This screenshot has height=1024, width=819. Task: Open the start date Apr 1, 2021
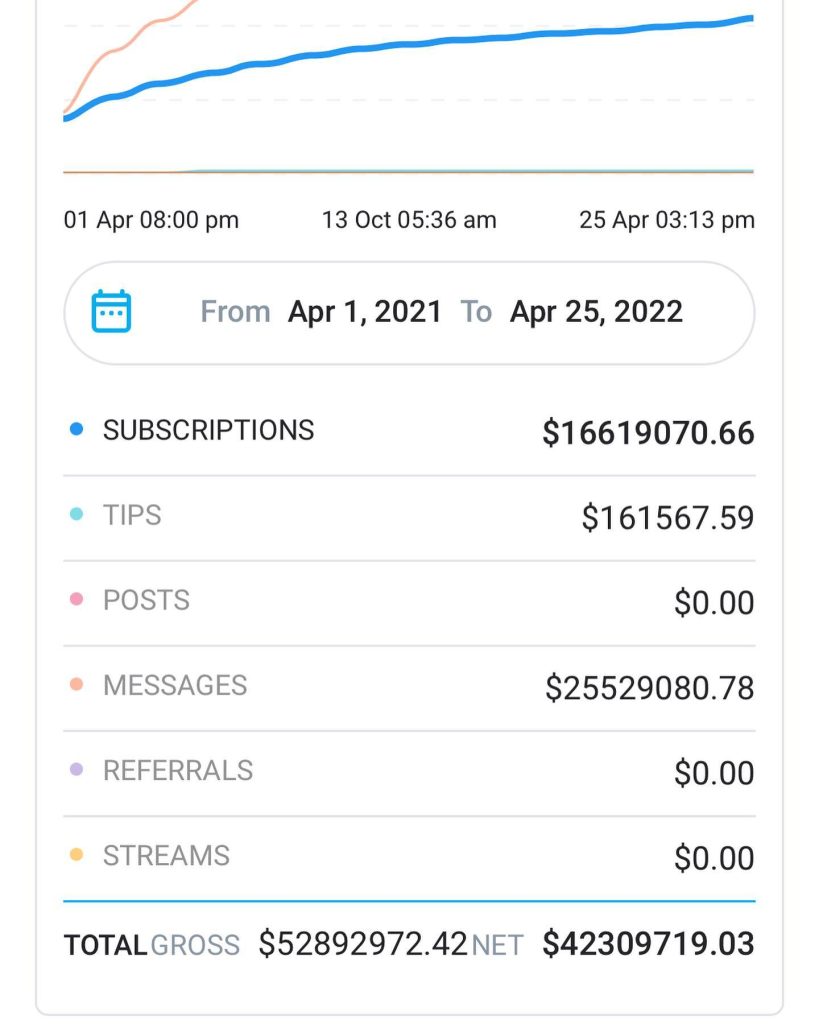pos(364,311)
